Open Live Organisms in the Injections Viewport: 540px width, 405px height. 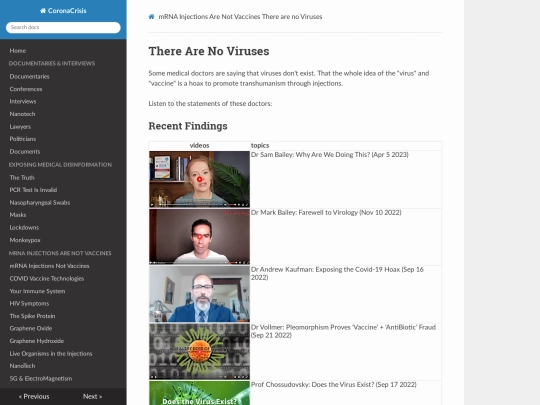pos(51,354)
